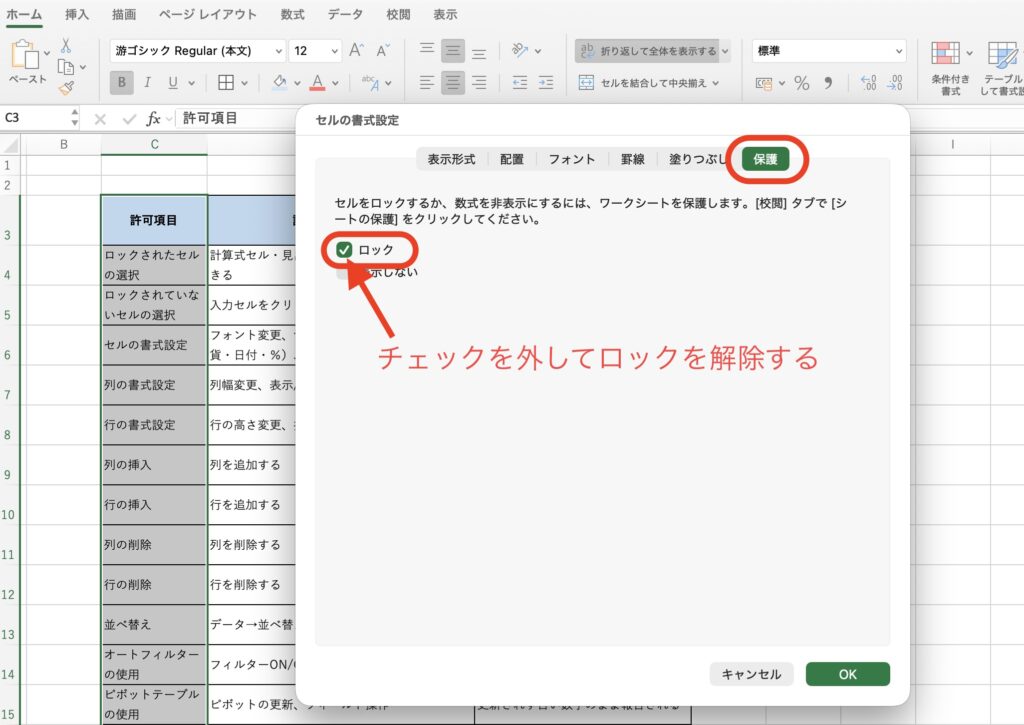Screen dimensions: 1024x725
Task: Toggle bold formatting in the ribbon
Action: click(x=121, y=82)
